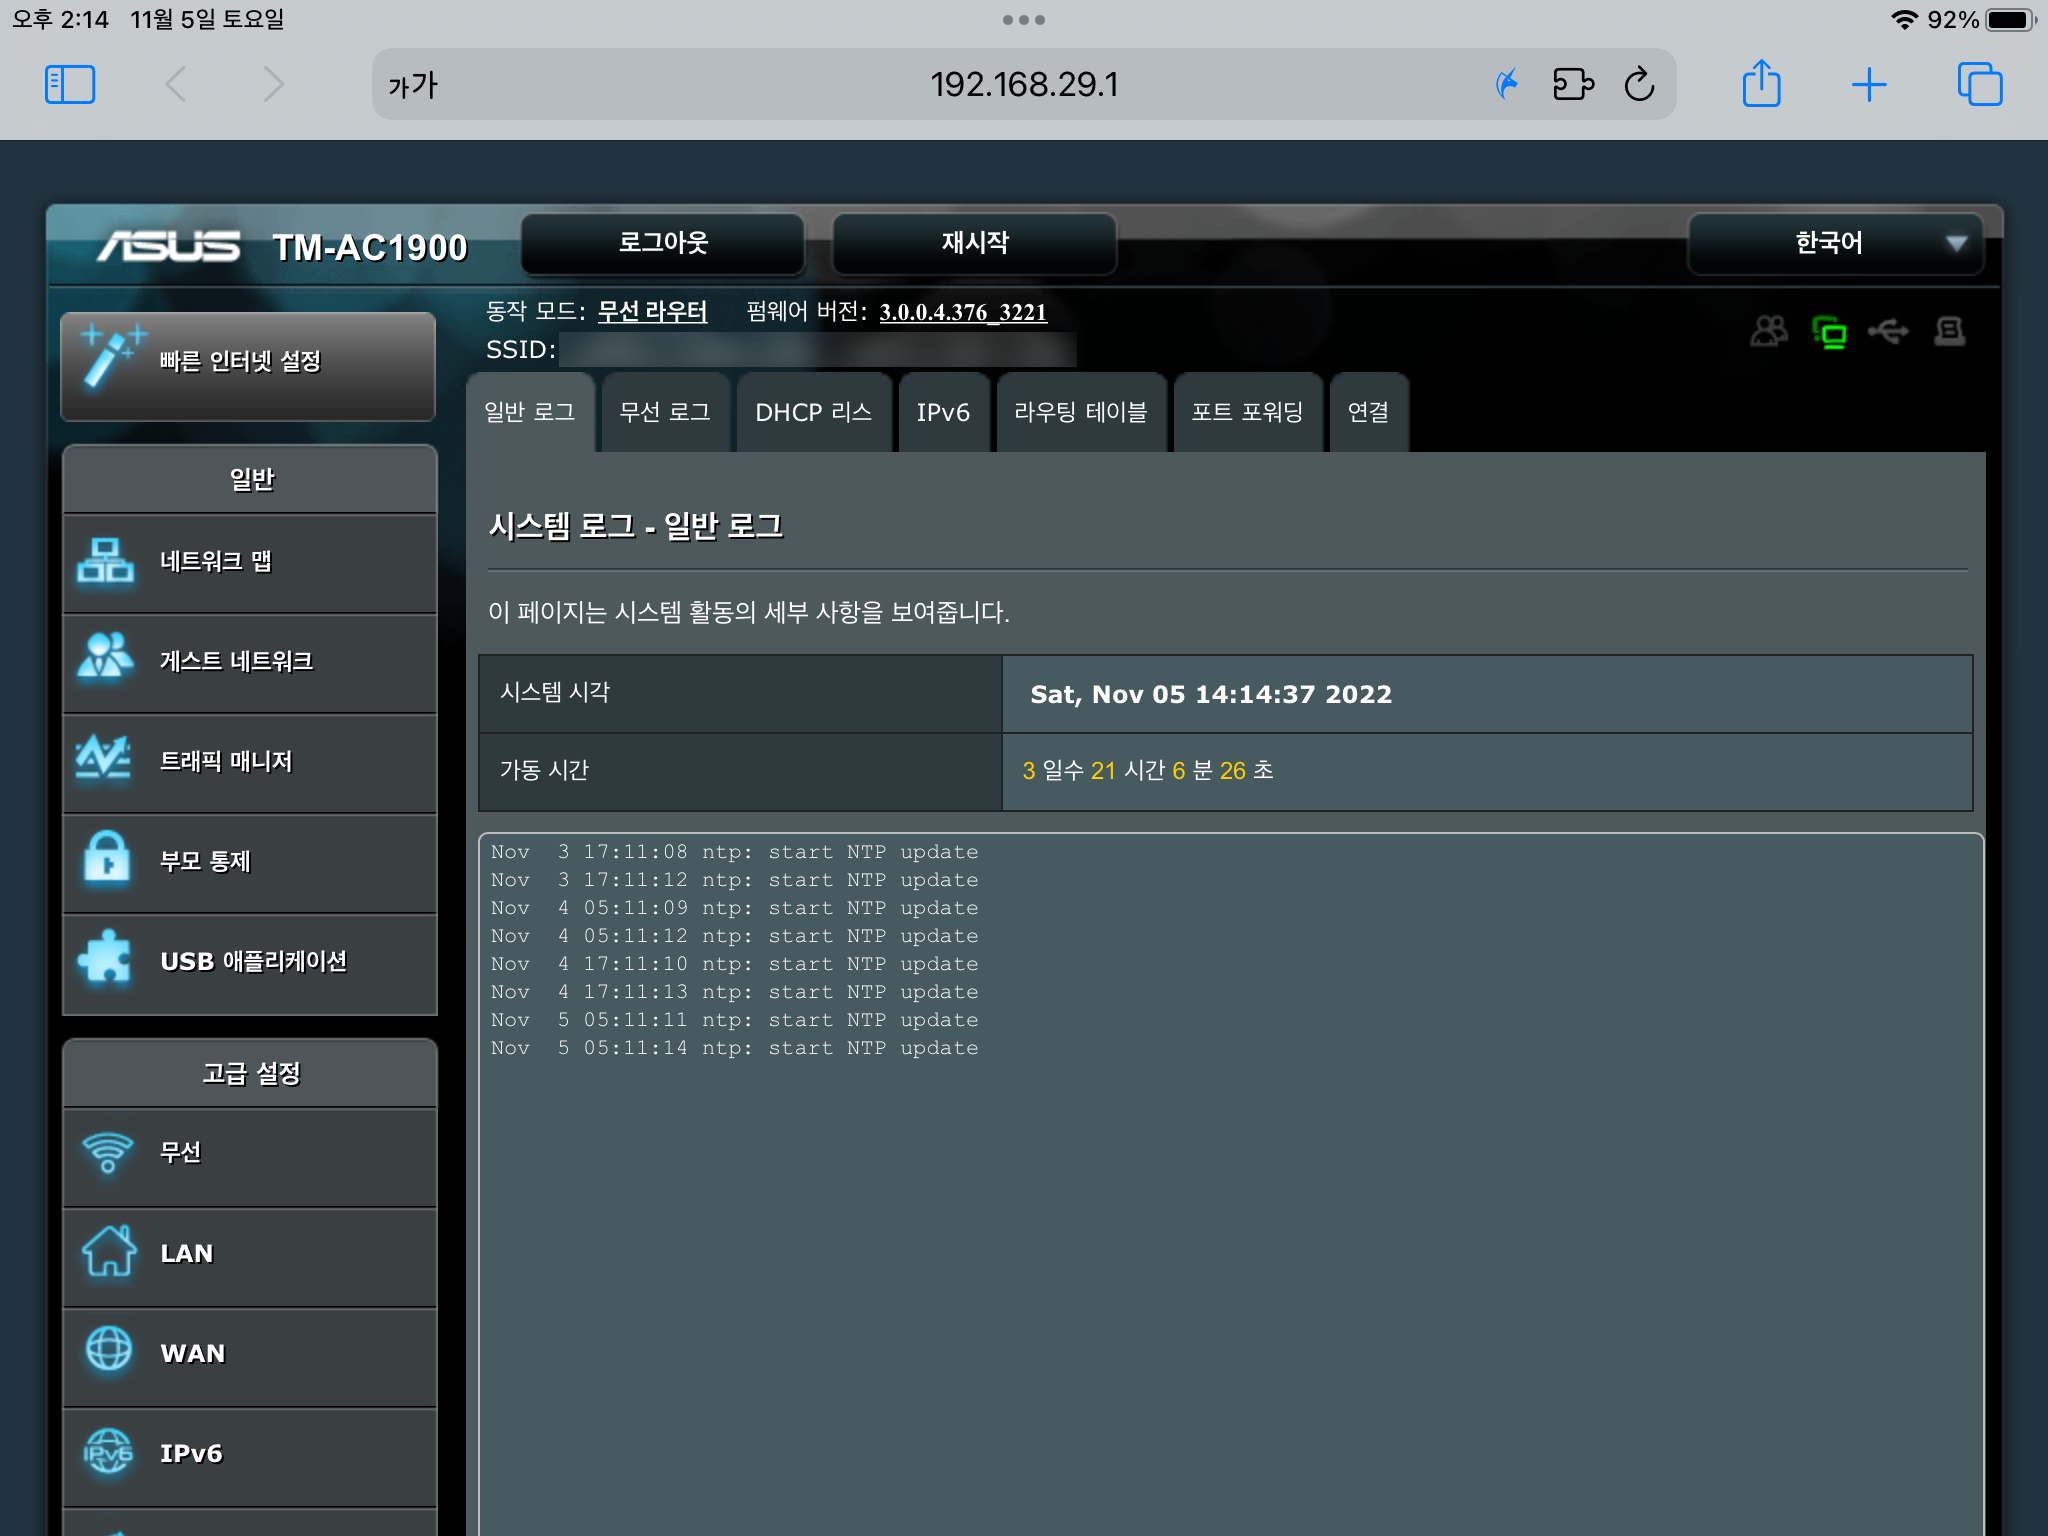Tap 가가 reader view options menu

(413, 85)
